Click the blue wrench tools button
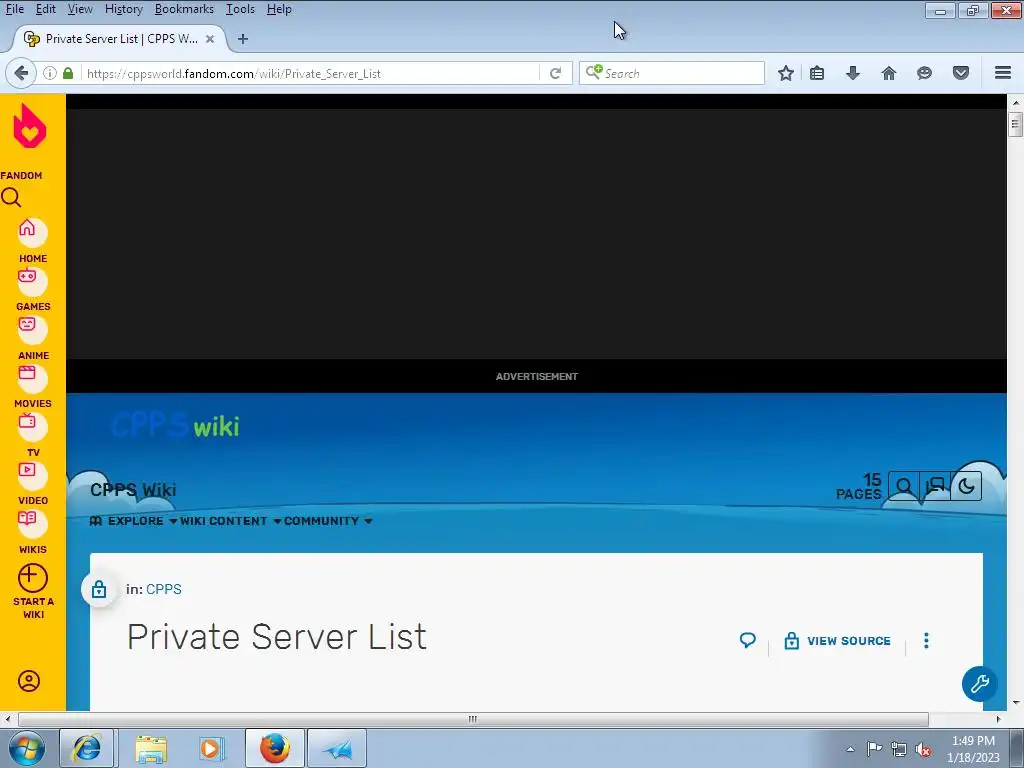Viewport: 1024px width, 768px height. 980,684
